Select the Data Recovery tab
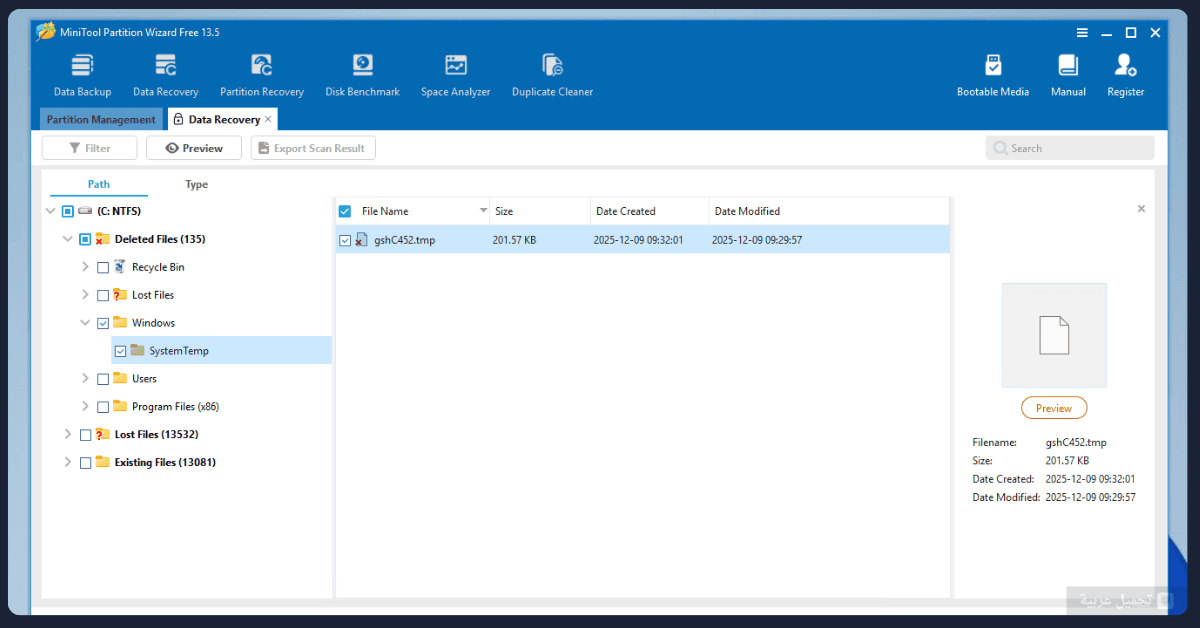Screen dimensions: 1200x628 coord(224,119)
